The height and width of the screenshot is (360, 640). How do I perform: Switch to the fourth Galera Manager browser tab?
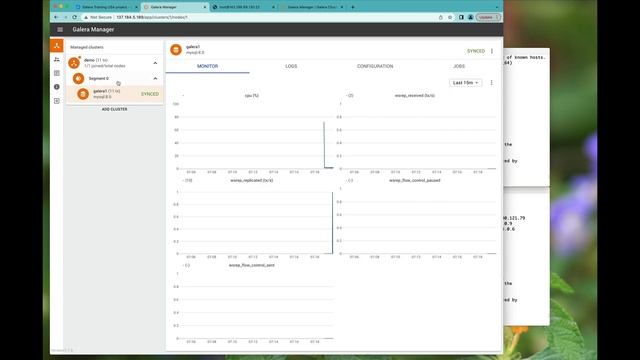tap(312, 7)
